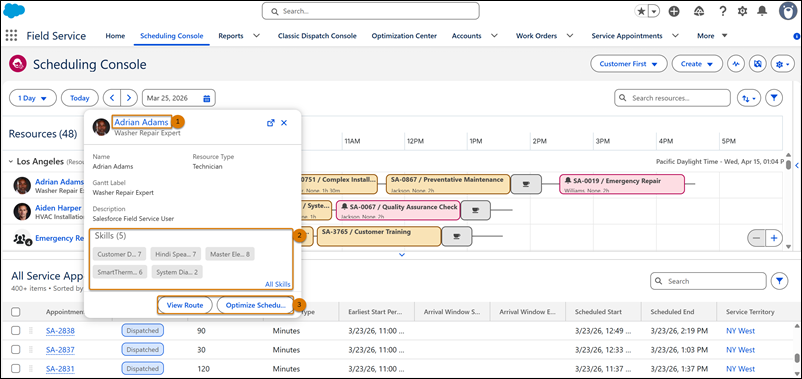
Task: Open the SA-2838 appointment link
Action: pos(60,331)
